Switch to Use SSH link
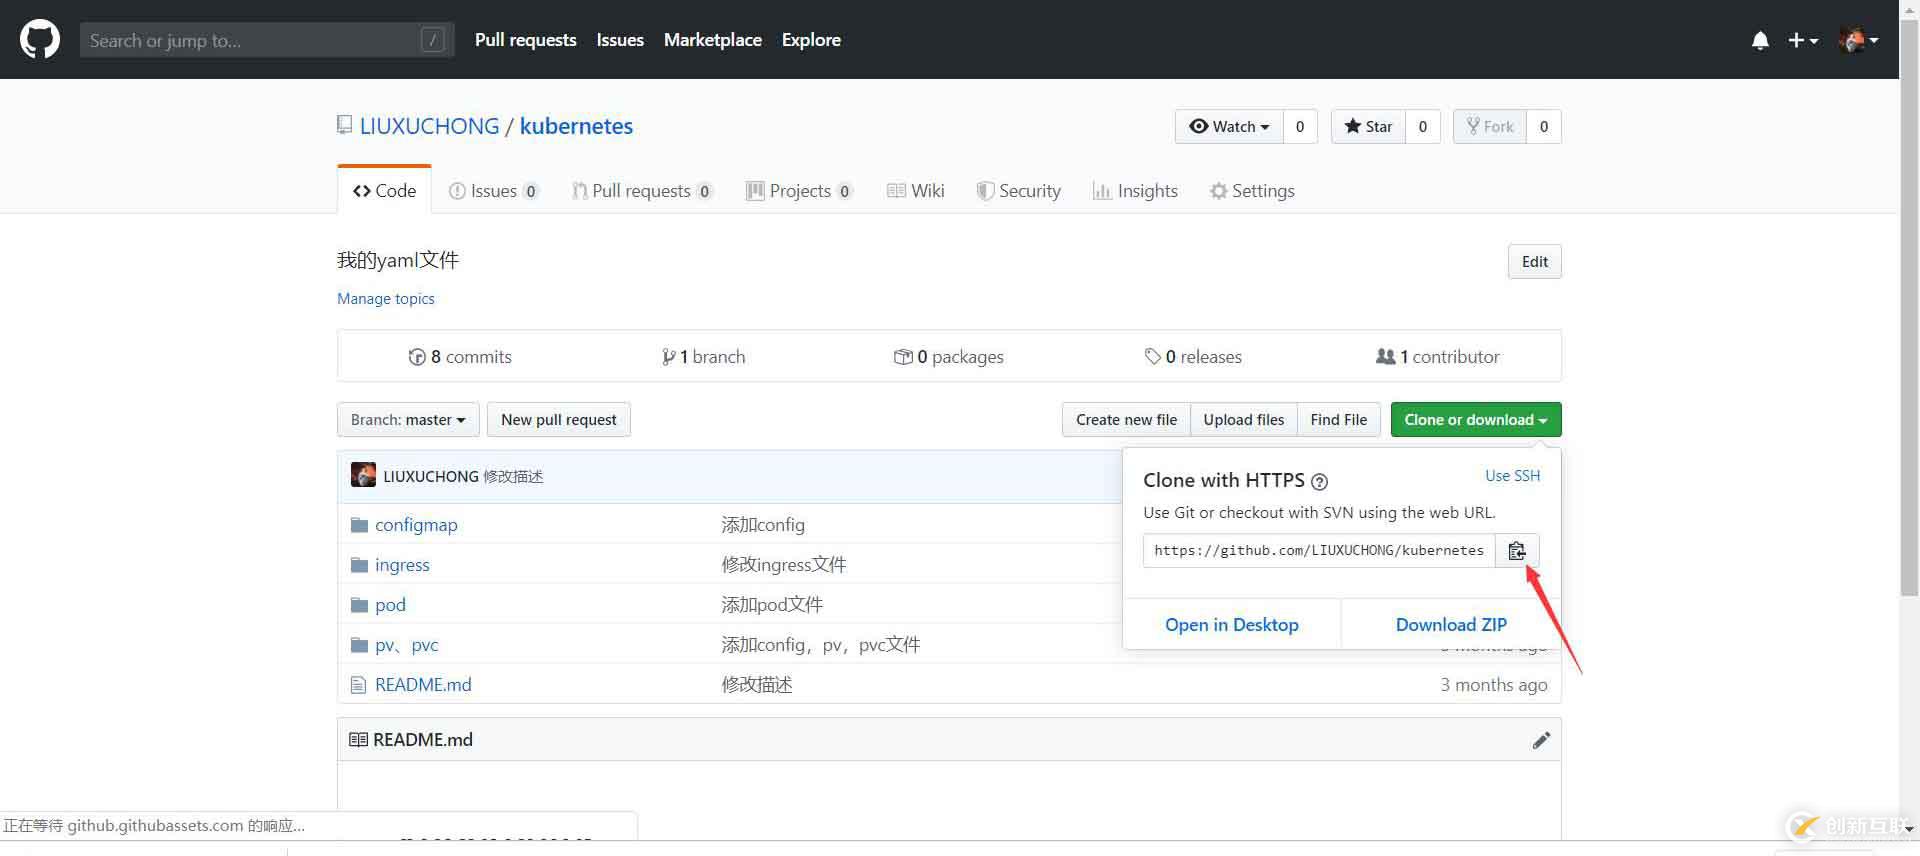The height and width of the screenshot is (856, 1920). click(x=1512, y=476)
